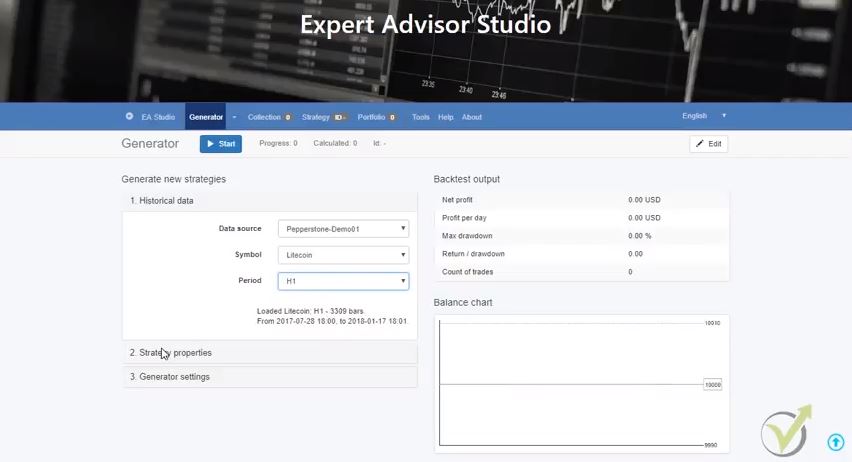852x462 pixels.
Task: Open the Period dropdown showing H1
Action: pos(343,281)
